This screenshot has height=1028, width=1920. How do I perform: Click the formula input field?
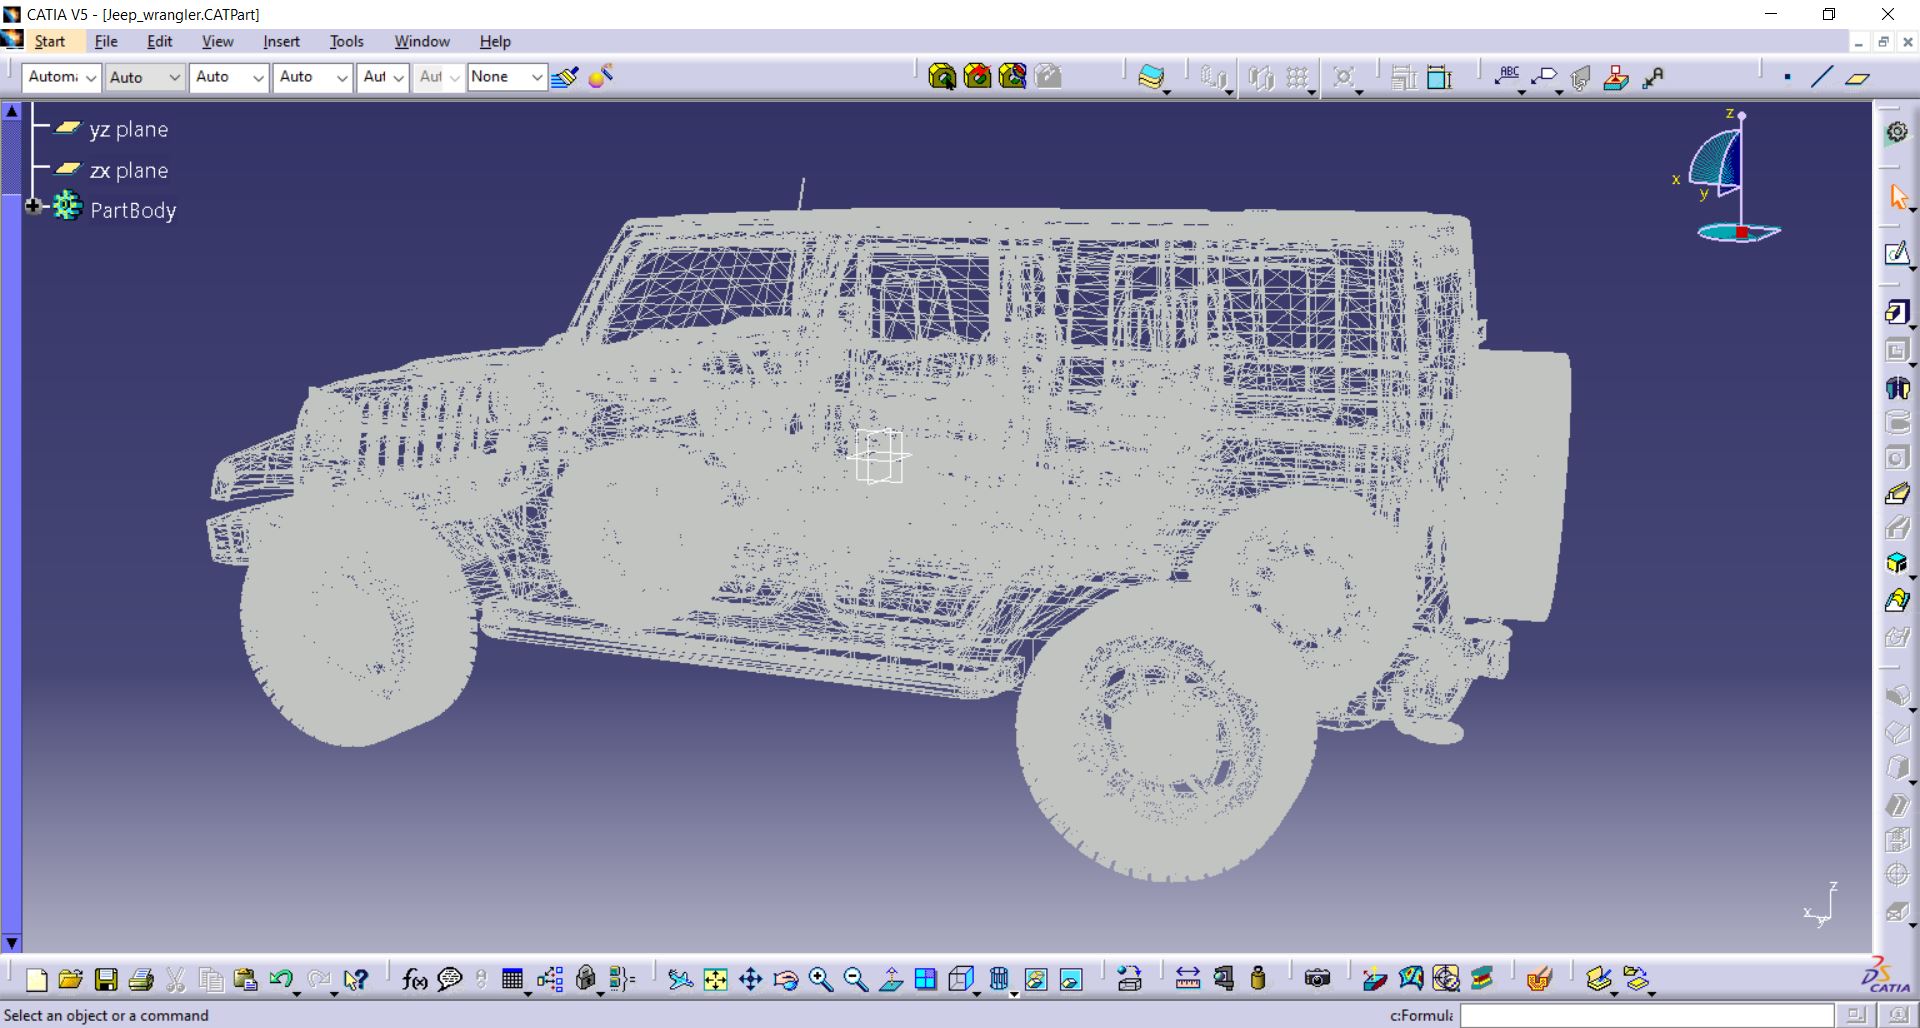pyautogui.click(x=1646, y=1015)
